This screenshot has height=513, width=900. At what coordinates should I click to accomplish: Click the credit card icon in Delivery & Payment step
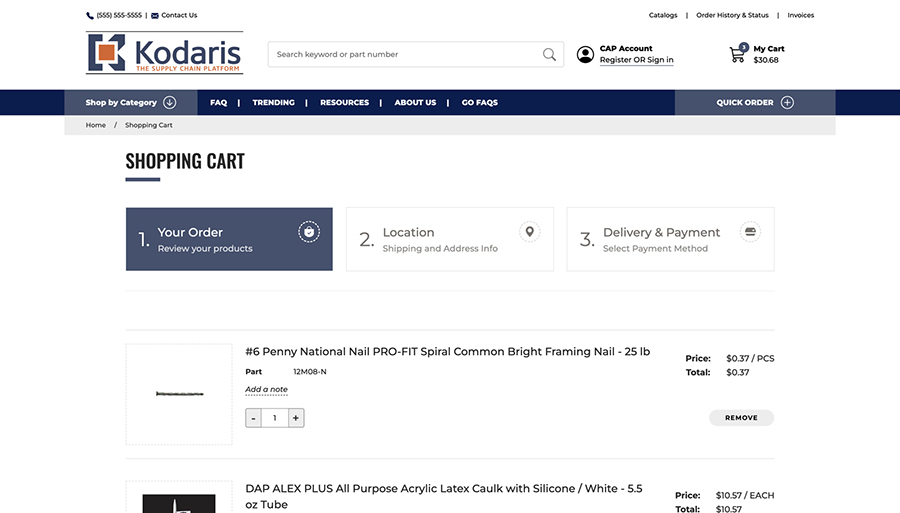[750, 232]
